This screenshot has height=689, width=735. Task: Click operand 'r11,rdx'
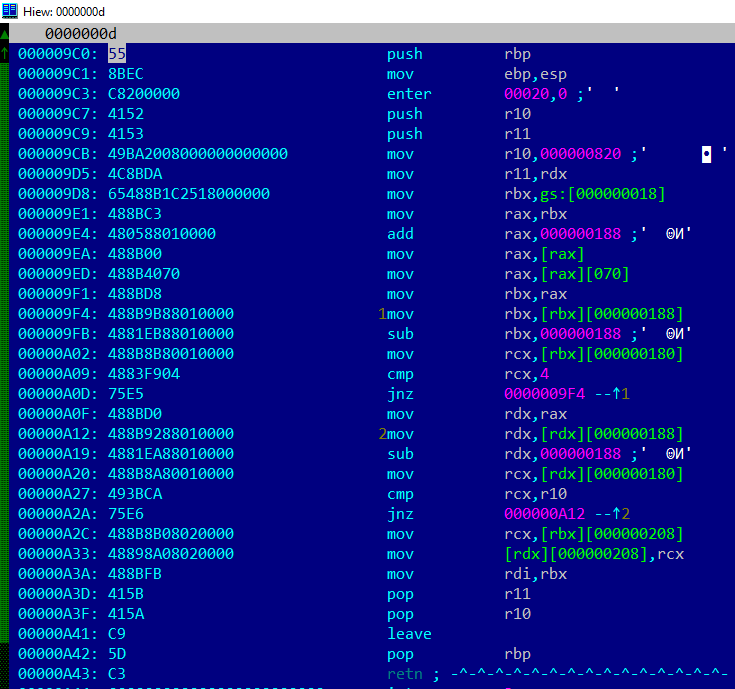(535, 174)
